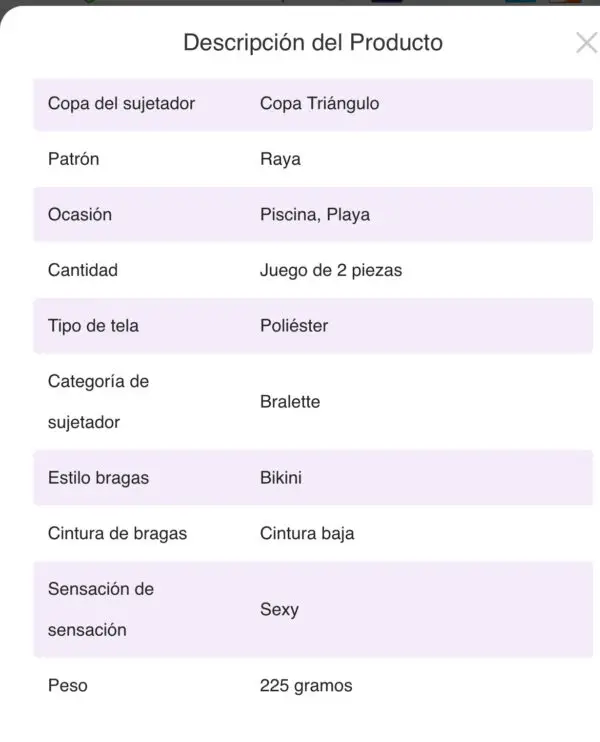Click the 225 gramos weight value
Viewport: 600px width, 742px height.
(305, 686)
